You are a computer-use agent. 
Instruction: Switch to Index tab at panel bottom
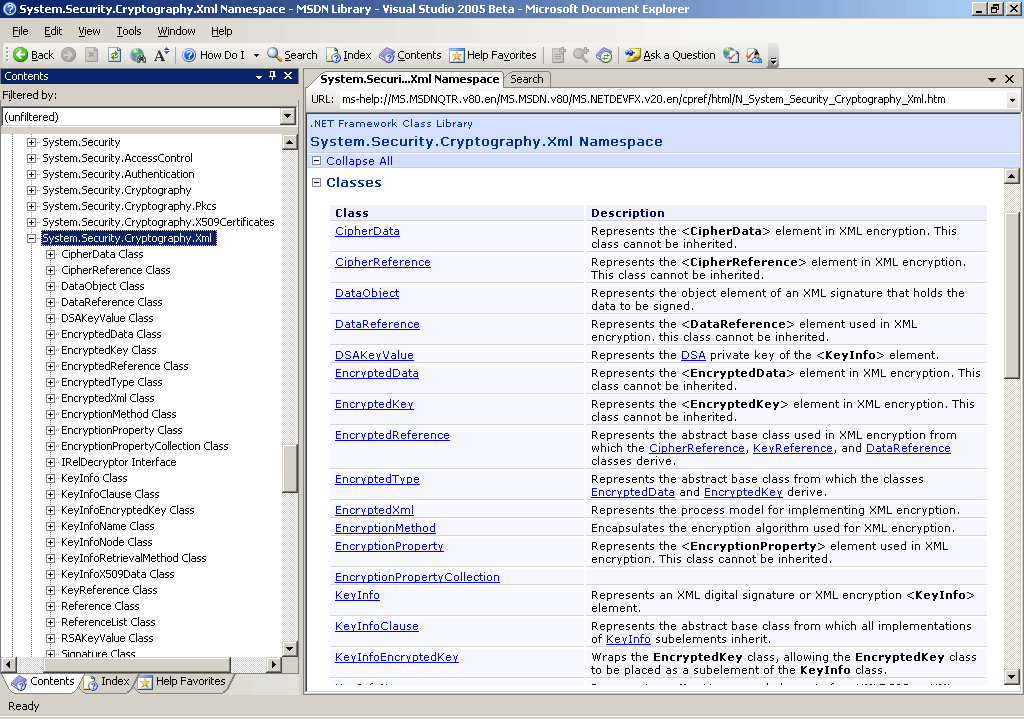108,682
